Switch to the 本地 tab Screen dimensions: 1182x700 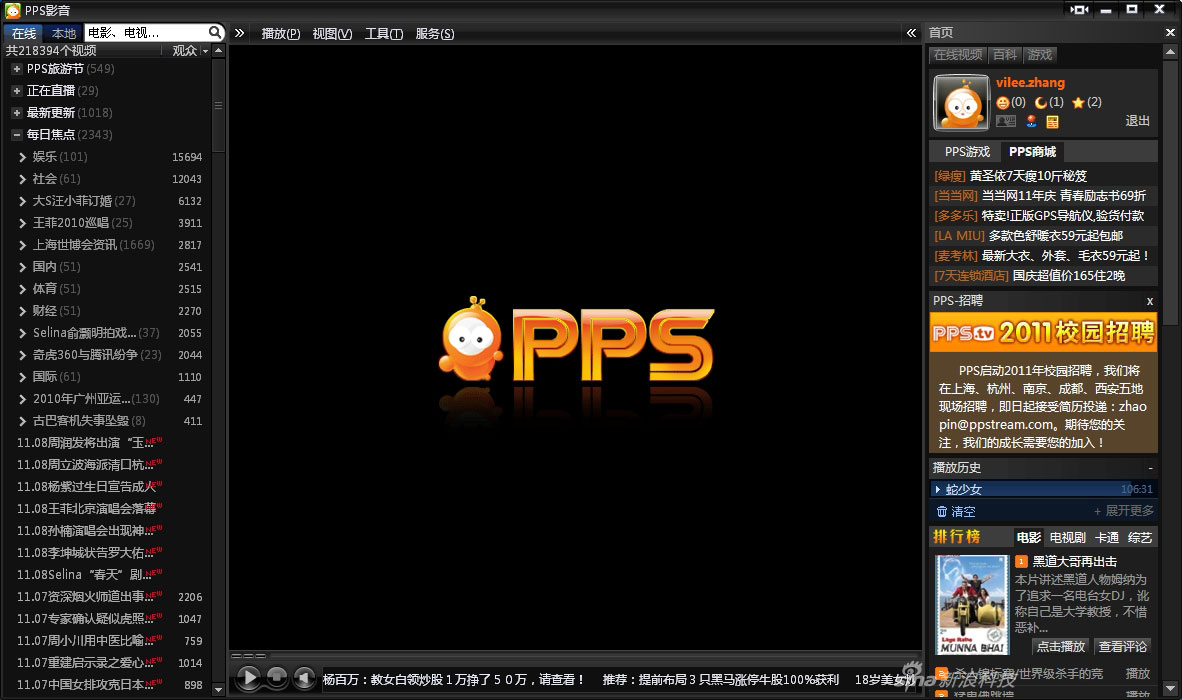(x=63, y=33)
